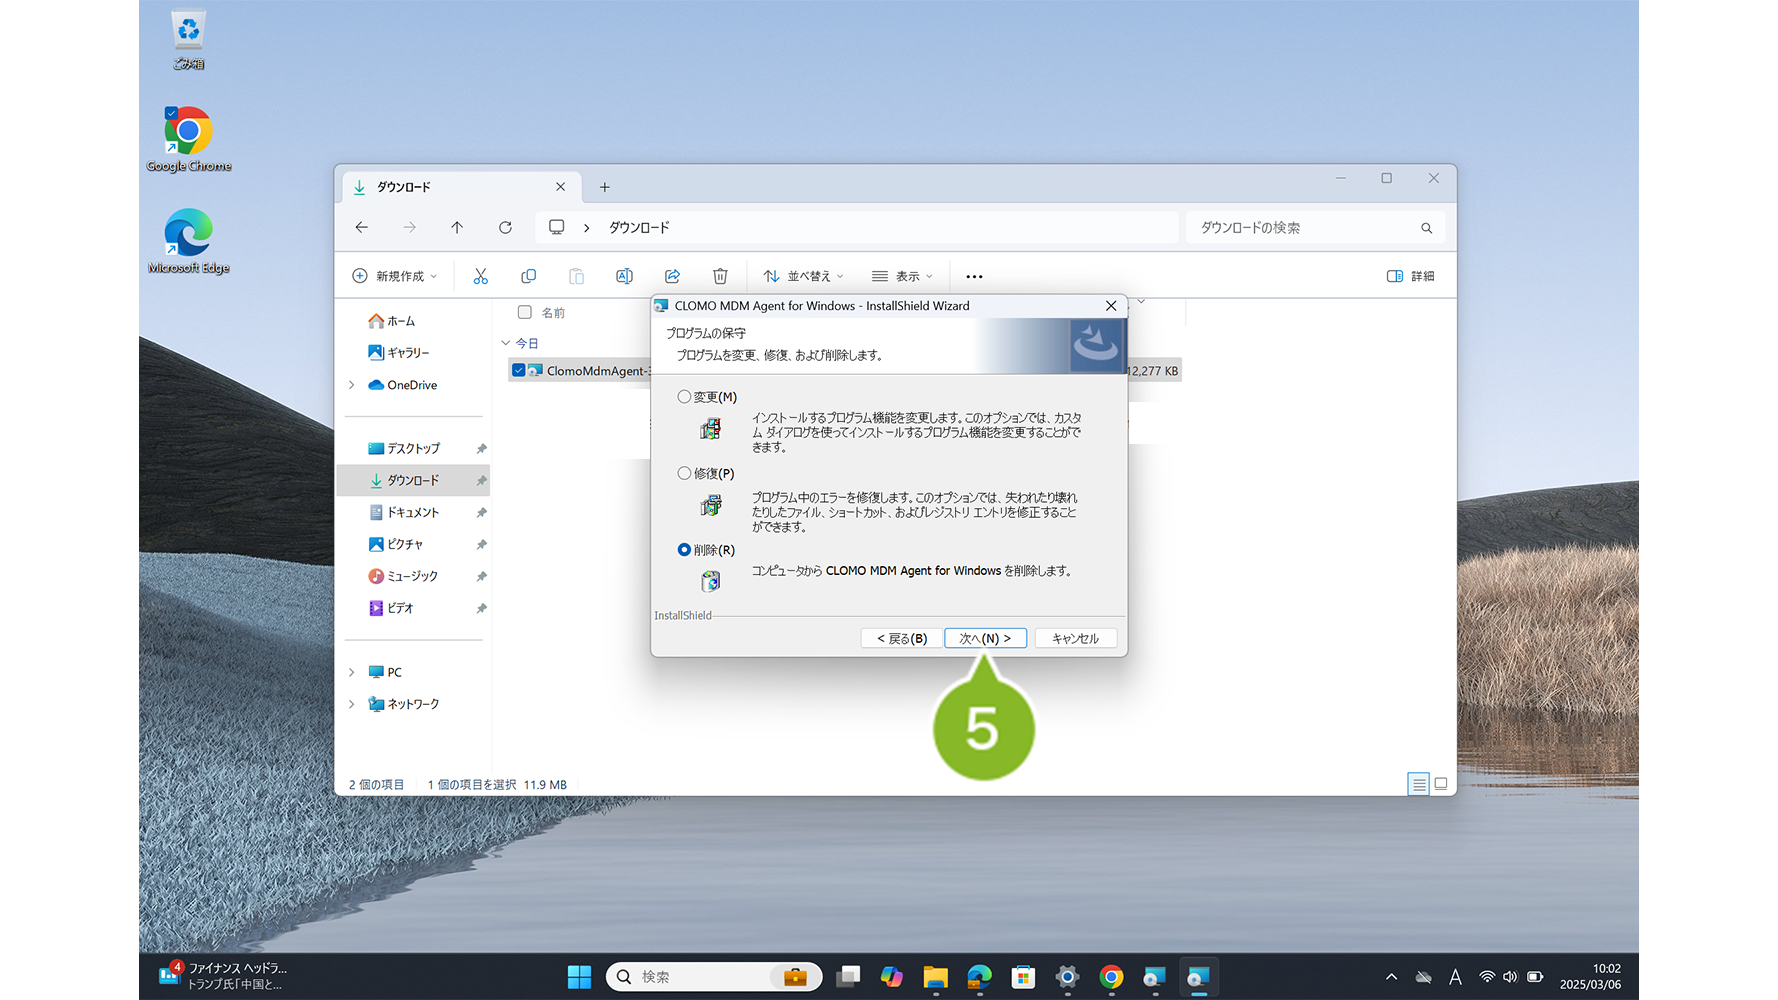Image resolution: width=1778 pixels, height=1000 pixels.
Task: Click the Rename icon in toolbar
Action: (625, 276)
